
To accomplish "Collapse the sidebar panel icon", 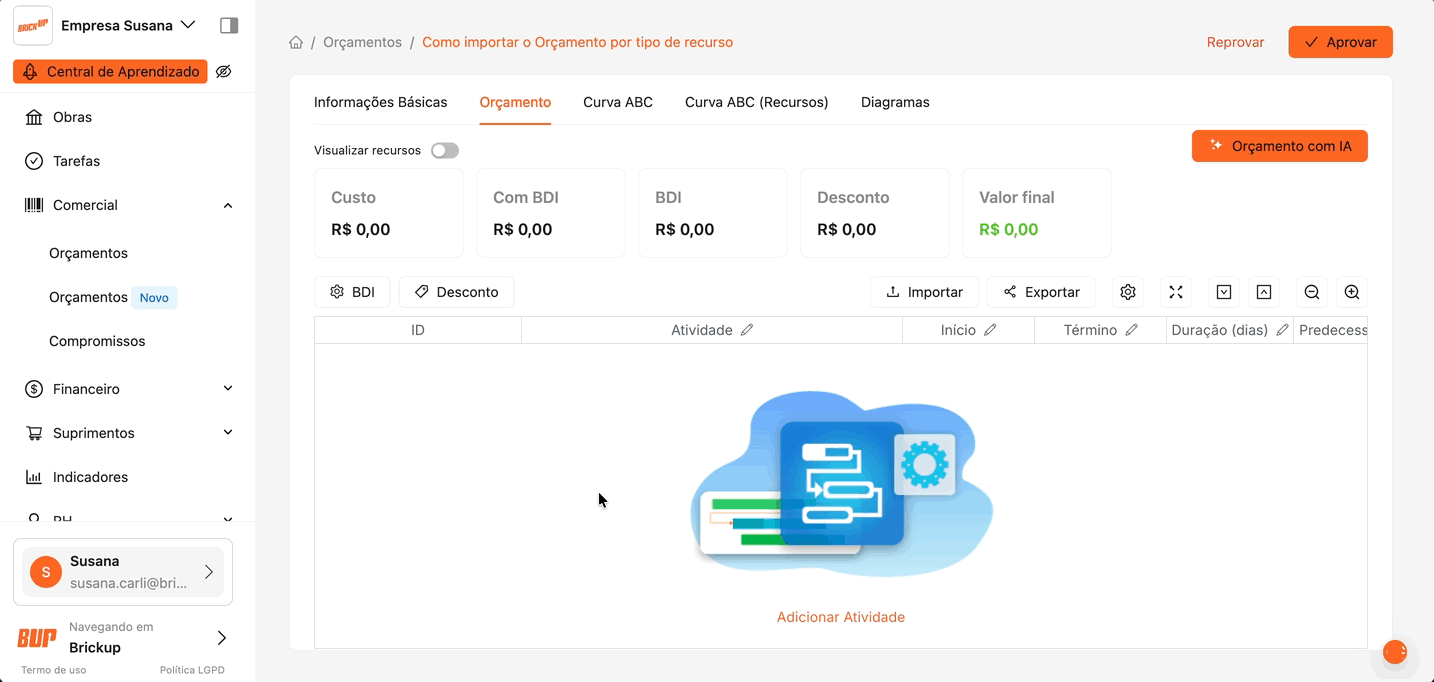I will coord(229,25).
